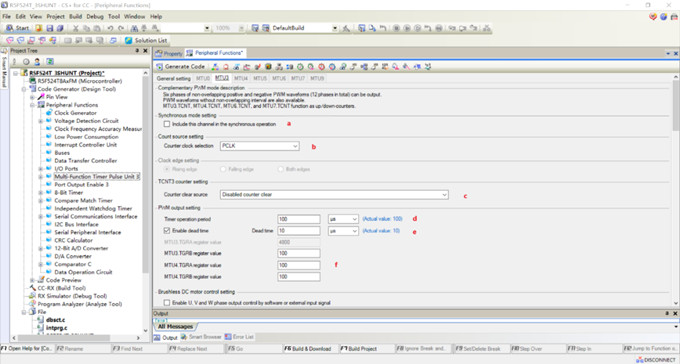Viewport: 680px width, 364px height.
Task: Select dbsct.c file in Project Tree
Action: 56,320
